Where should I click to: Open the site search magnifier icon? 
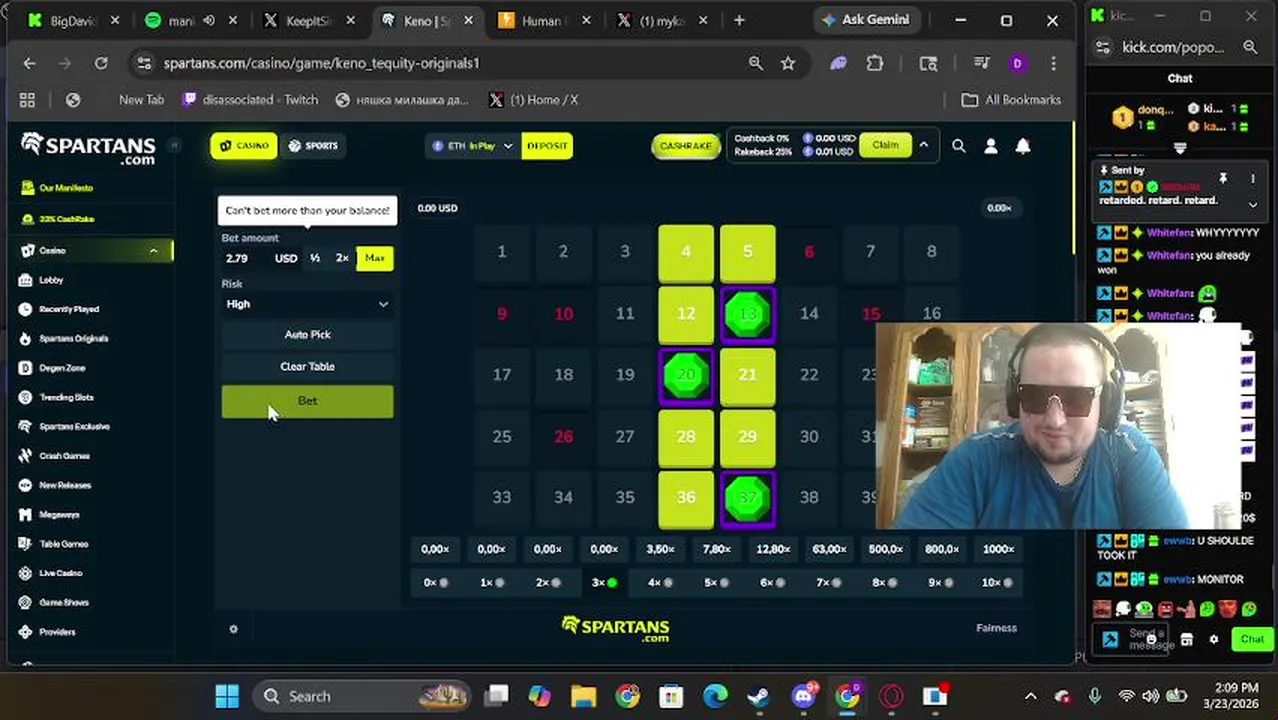pos(958,146)
